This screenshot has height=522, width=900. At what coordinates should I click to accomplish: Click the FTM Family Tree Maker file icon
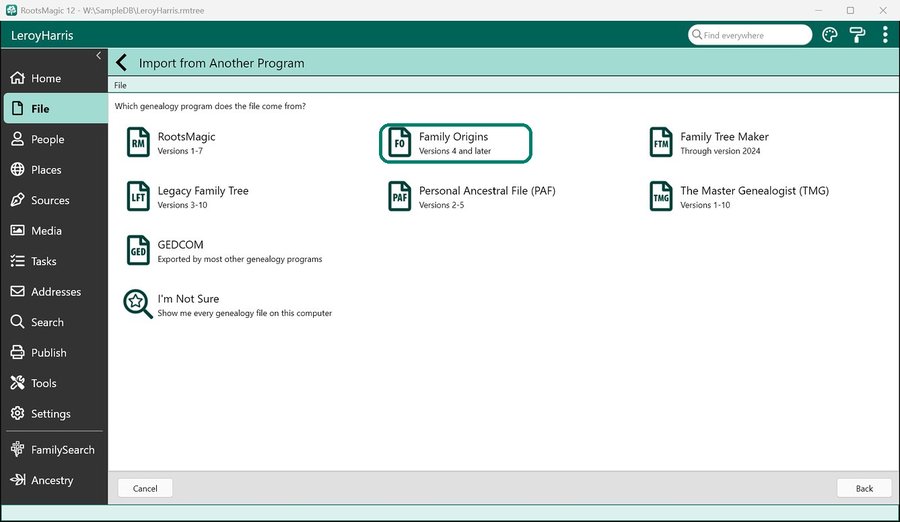click(661, 142)
